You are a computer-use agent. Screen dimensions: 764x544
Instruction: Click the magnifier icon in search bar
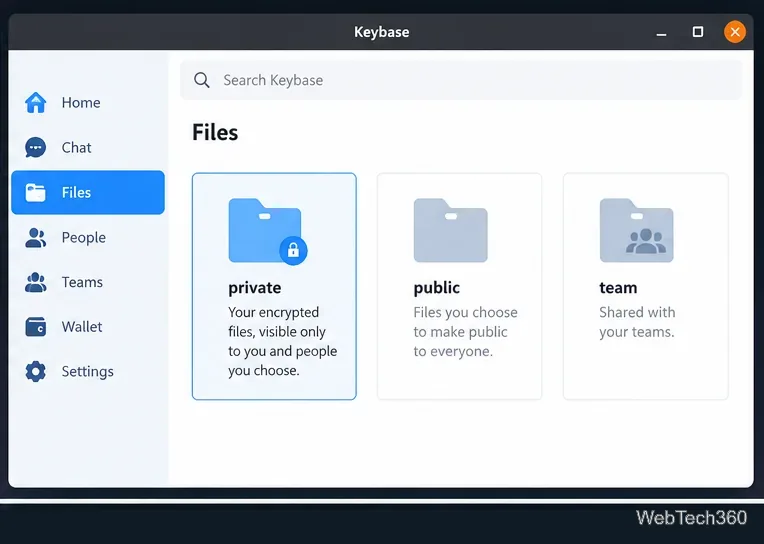pyautogui.click(x=202, y=80)
